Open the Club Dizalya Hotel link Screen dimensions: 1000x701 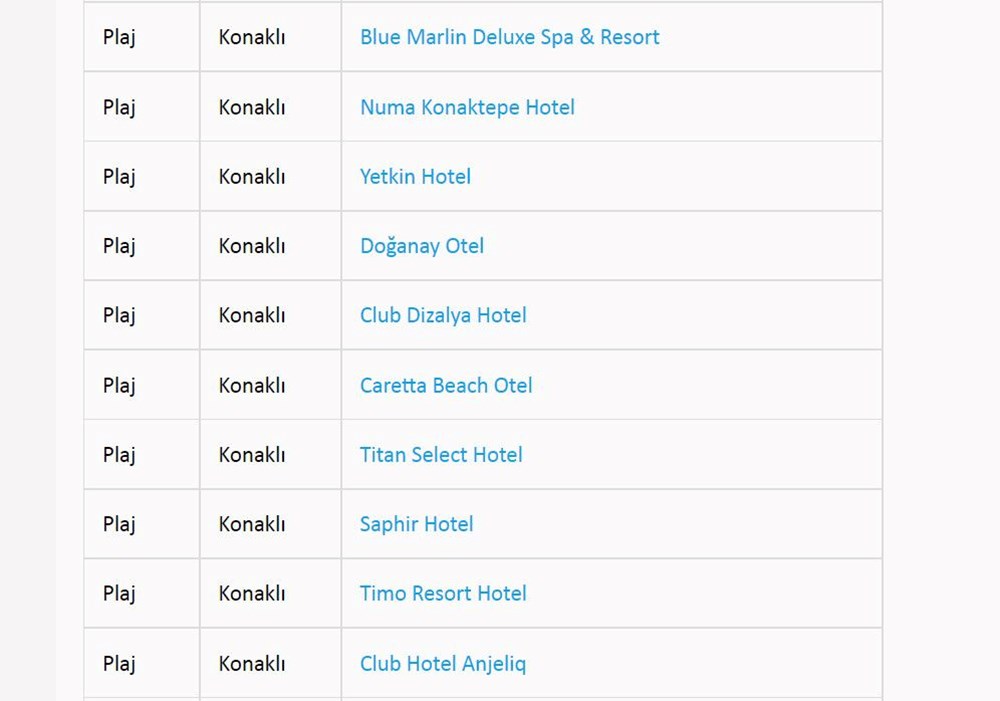tap(443, 315)
